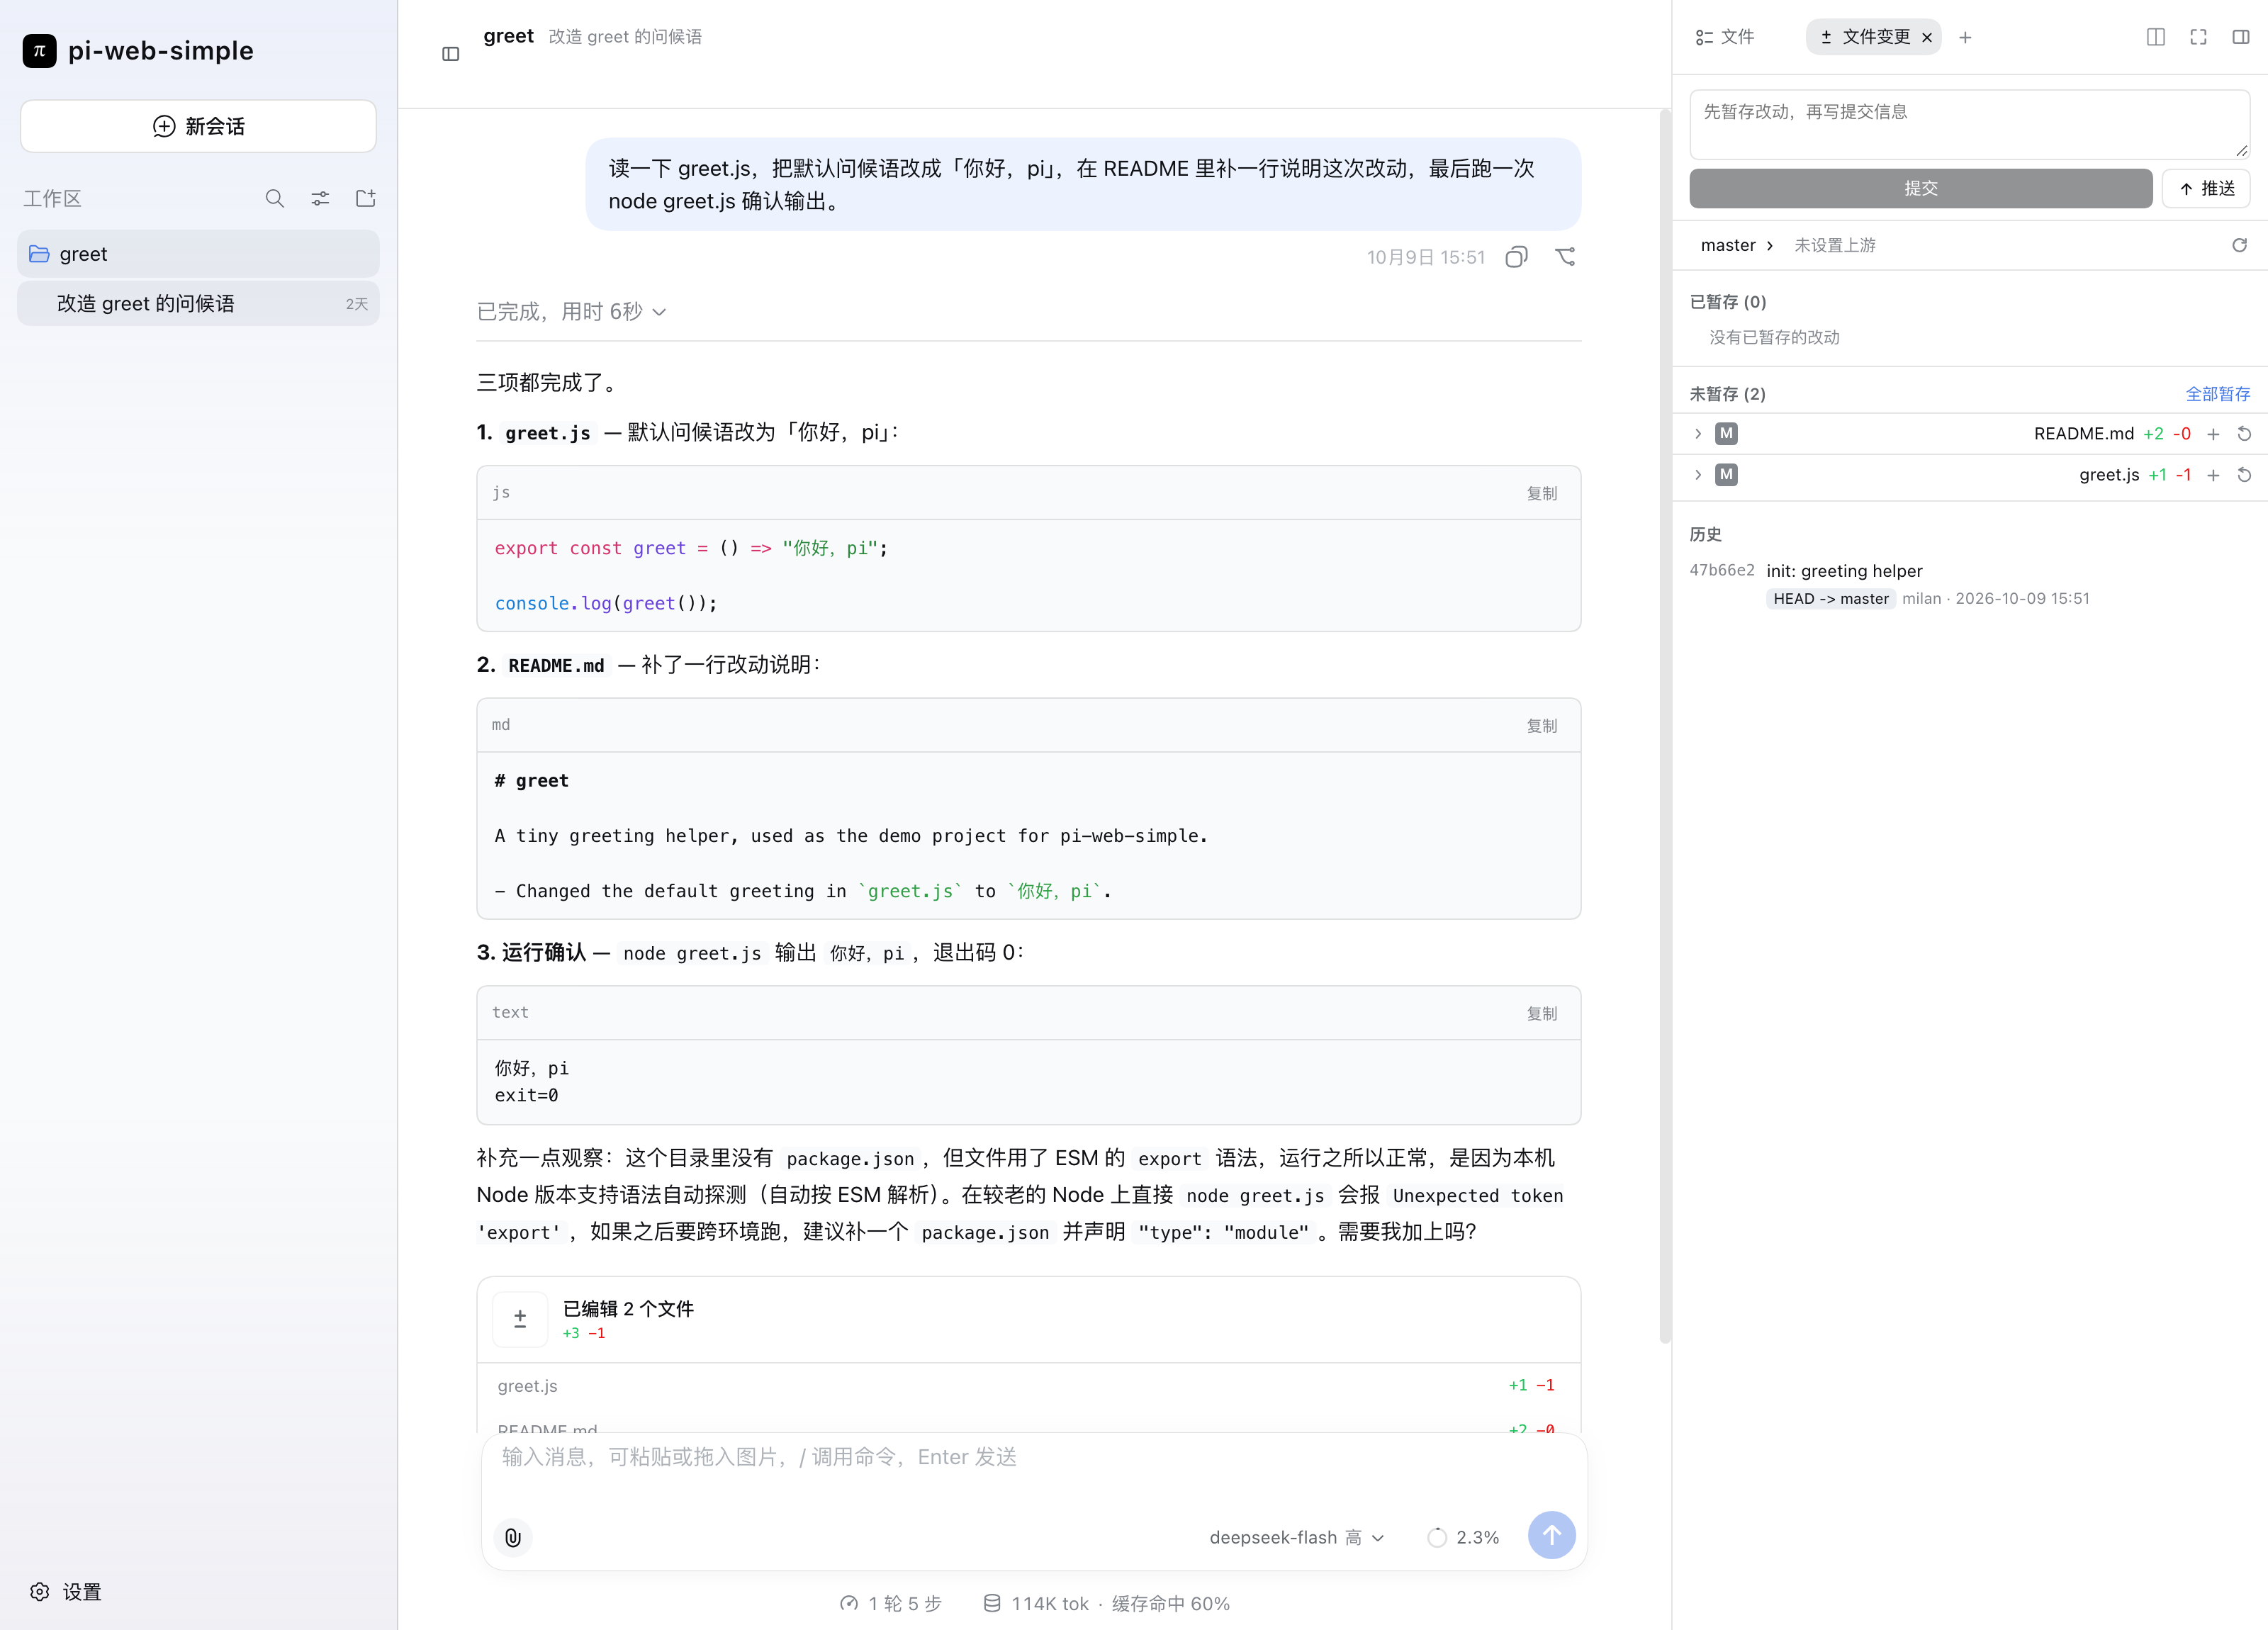Click the 全部暂存 stage-all link

click(2217, 394)
